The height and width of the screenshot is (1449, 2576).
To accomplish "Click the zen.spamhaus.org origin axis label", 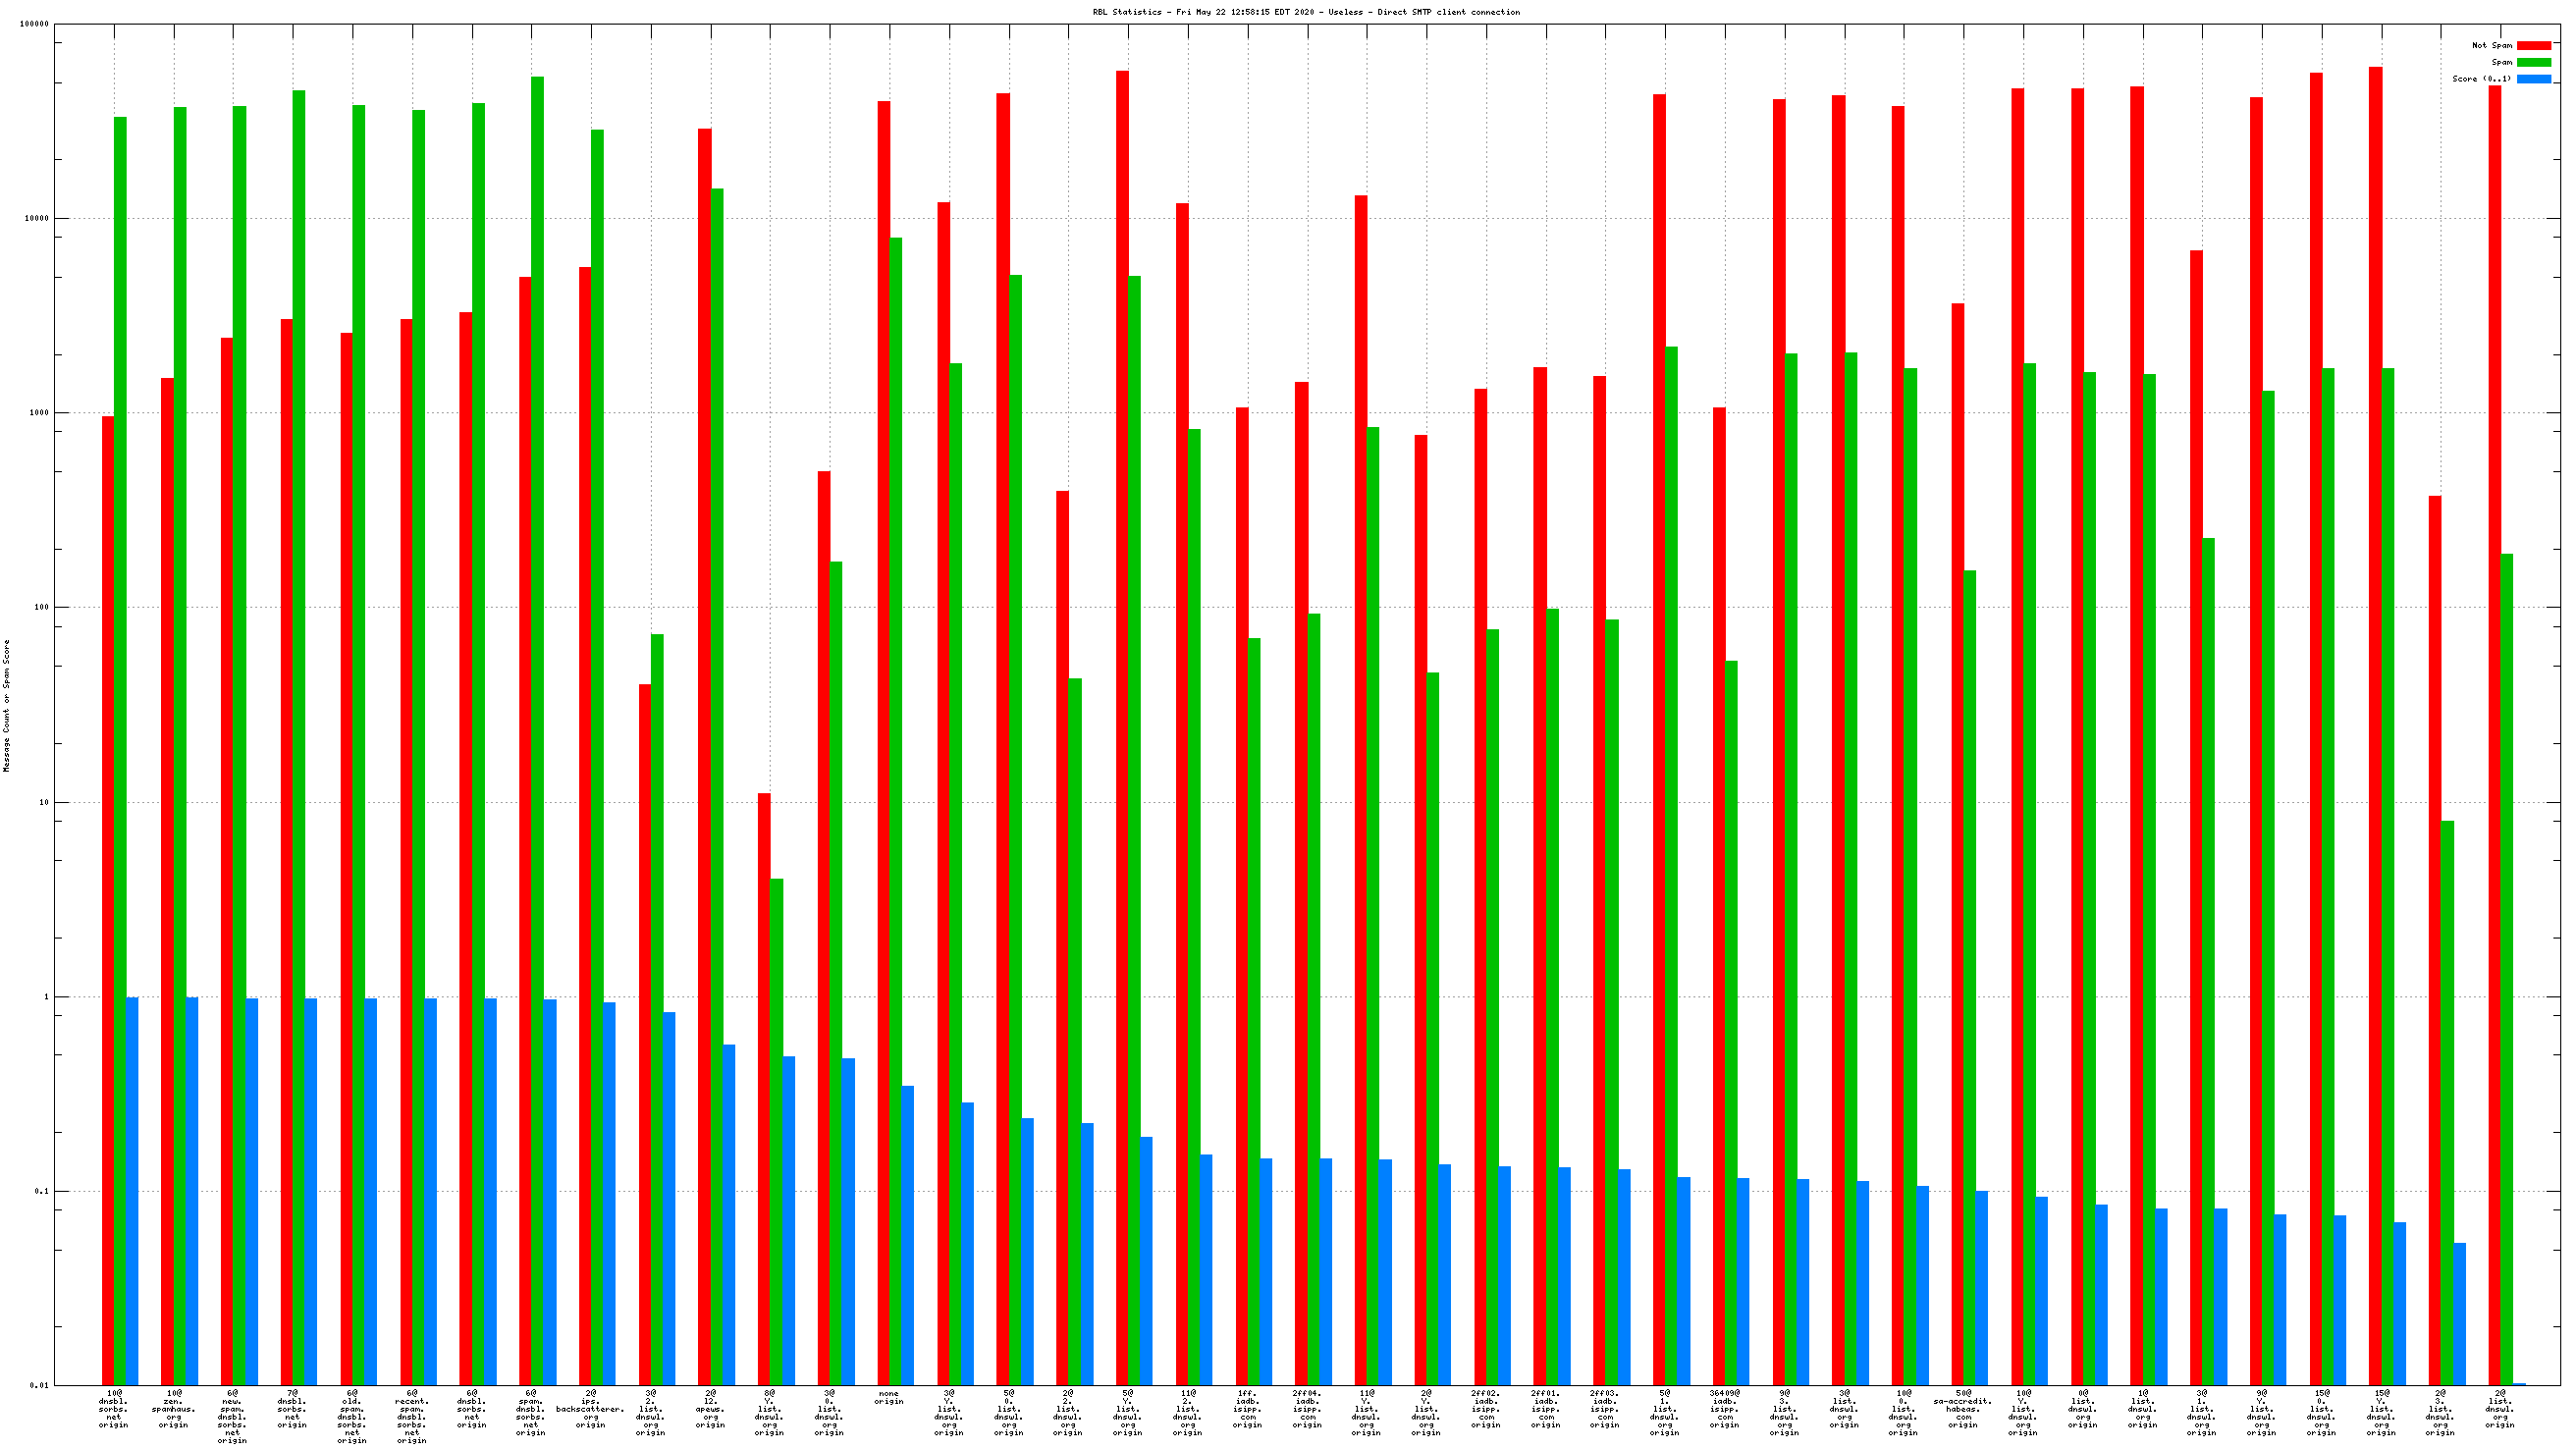I will pyautogui.click(x=174, y=1409).
